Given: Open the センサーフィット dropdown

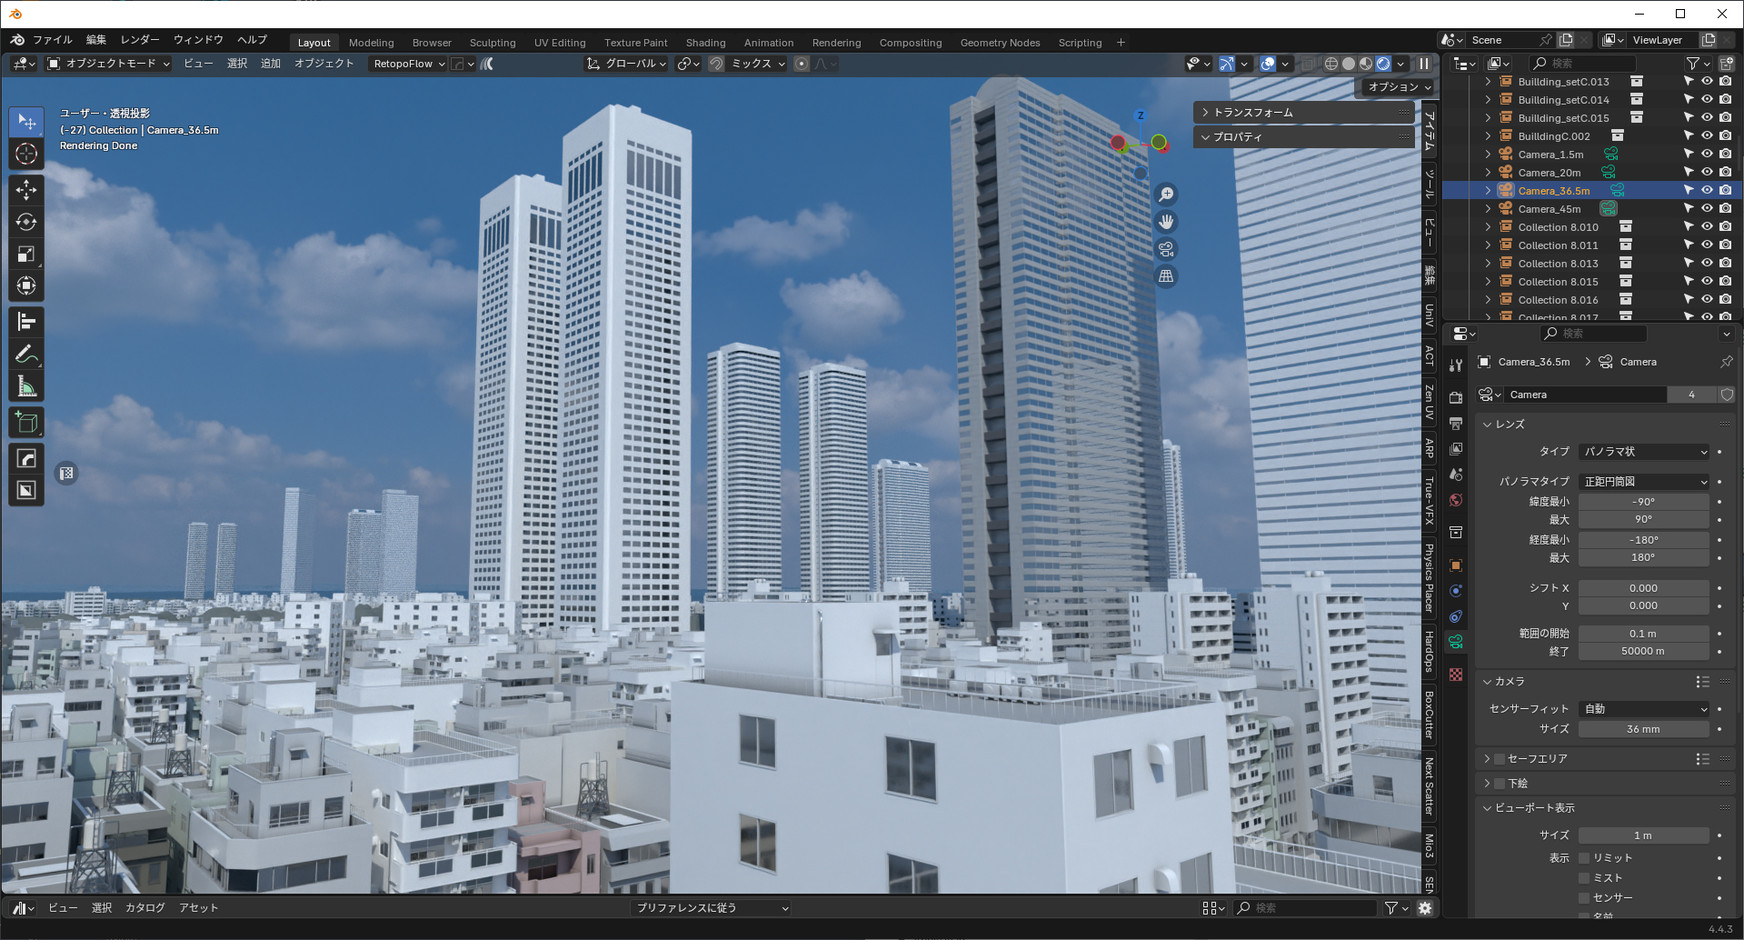Looking at the screenshot, I should [x=1644, y=709].
